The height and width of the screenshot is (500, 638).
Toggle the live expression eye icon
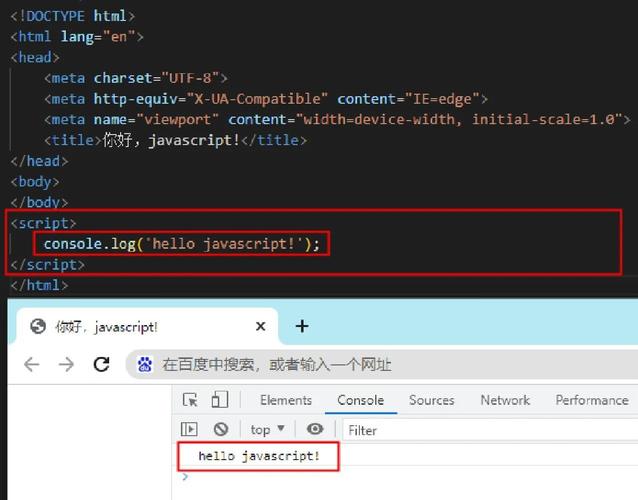[x=315, y=429]
